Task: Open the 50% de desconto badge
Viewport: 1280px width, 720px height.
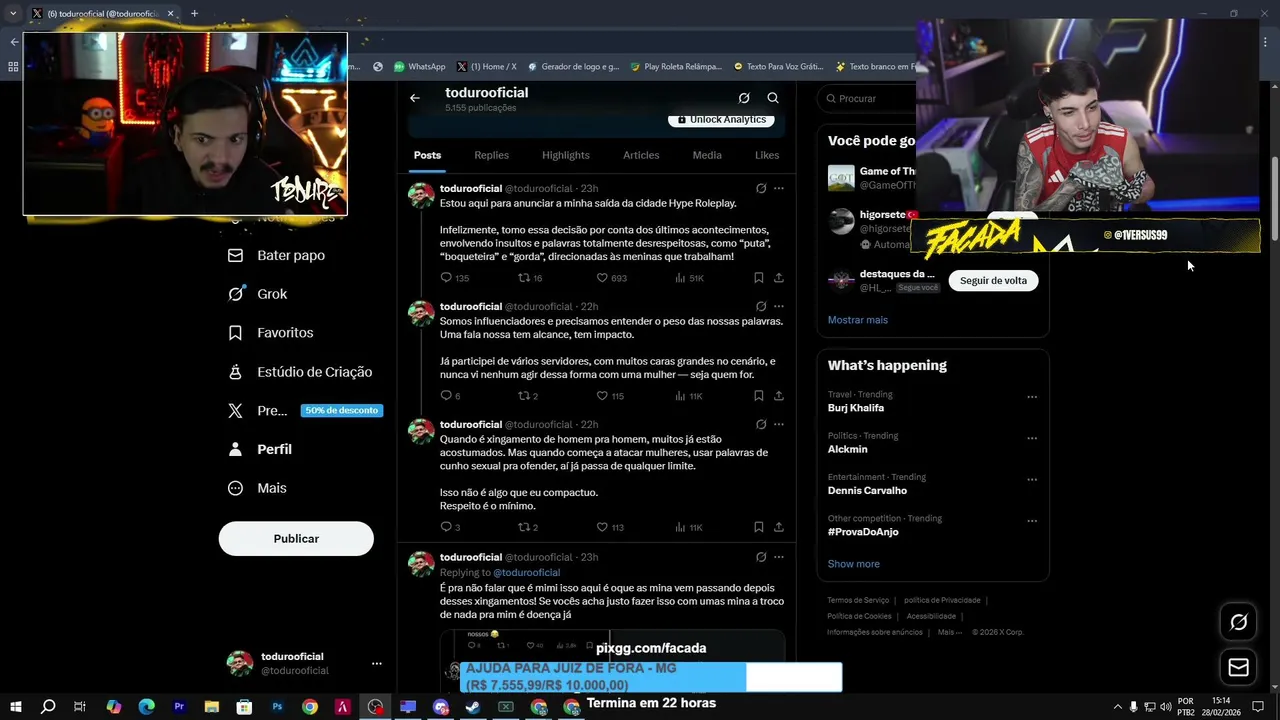Action: (x=342, y=410)
